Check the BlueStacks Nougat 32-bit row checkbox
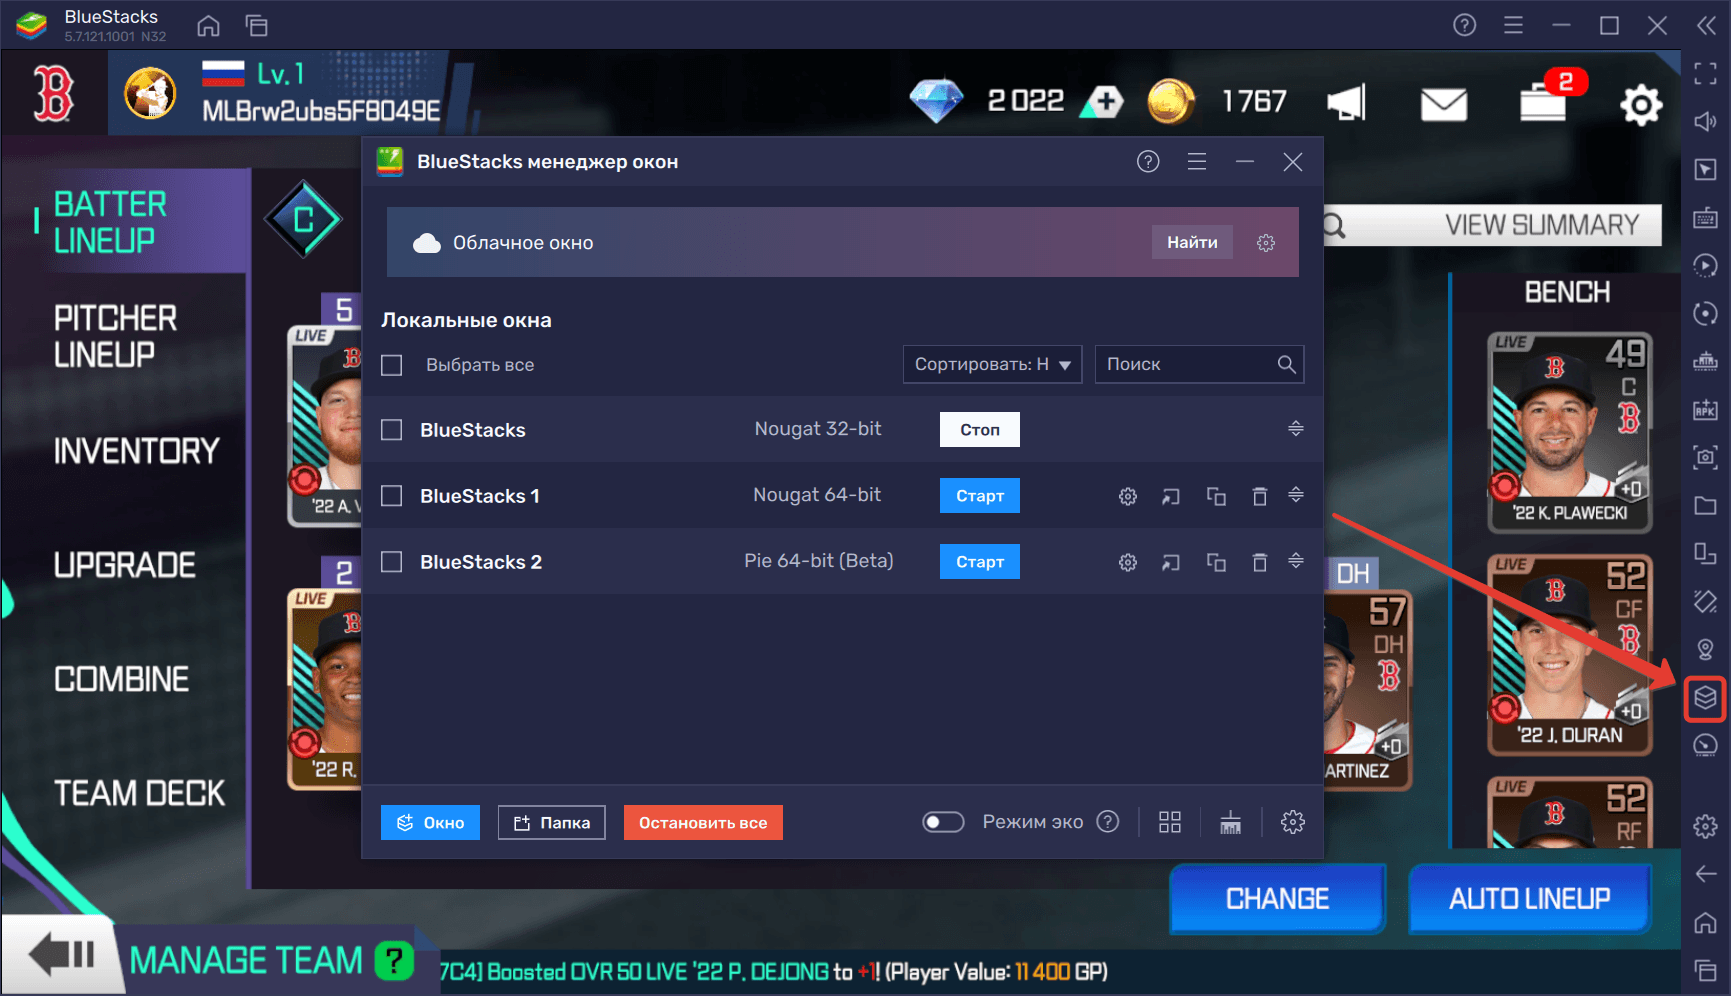 (392, 430)
